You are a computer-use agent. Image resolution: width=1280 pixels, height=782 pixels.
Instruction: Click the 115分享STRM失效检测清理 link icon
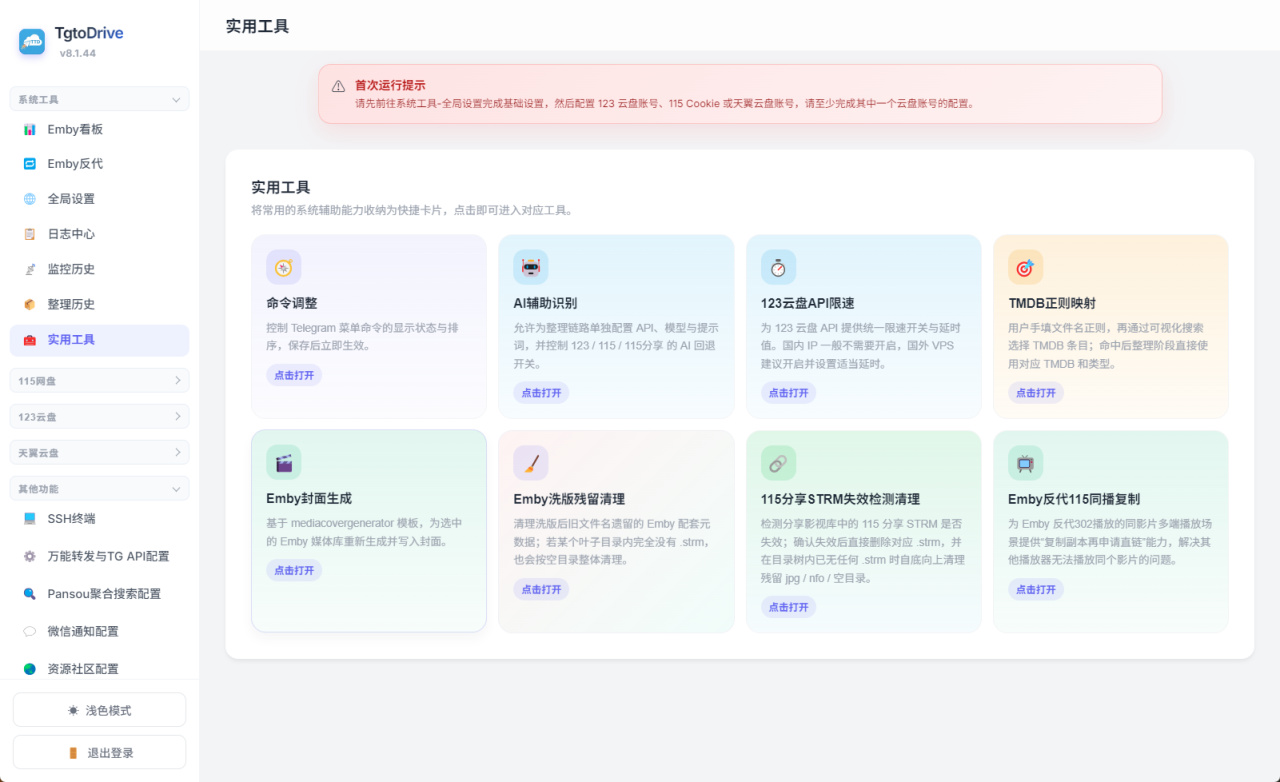point(778,463)
